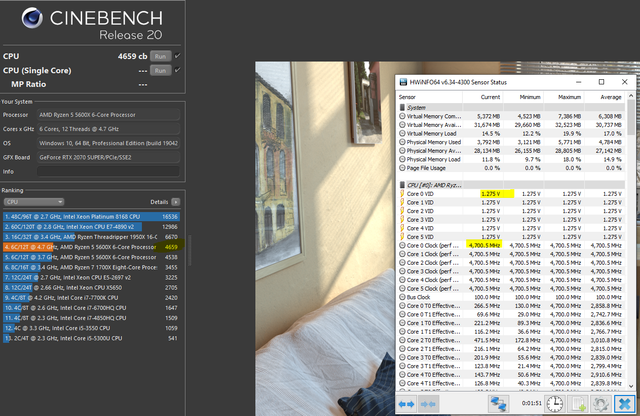Click the ranking Details arrow button
This screenshot has width=640, height=416.
[176, 202]
